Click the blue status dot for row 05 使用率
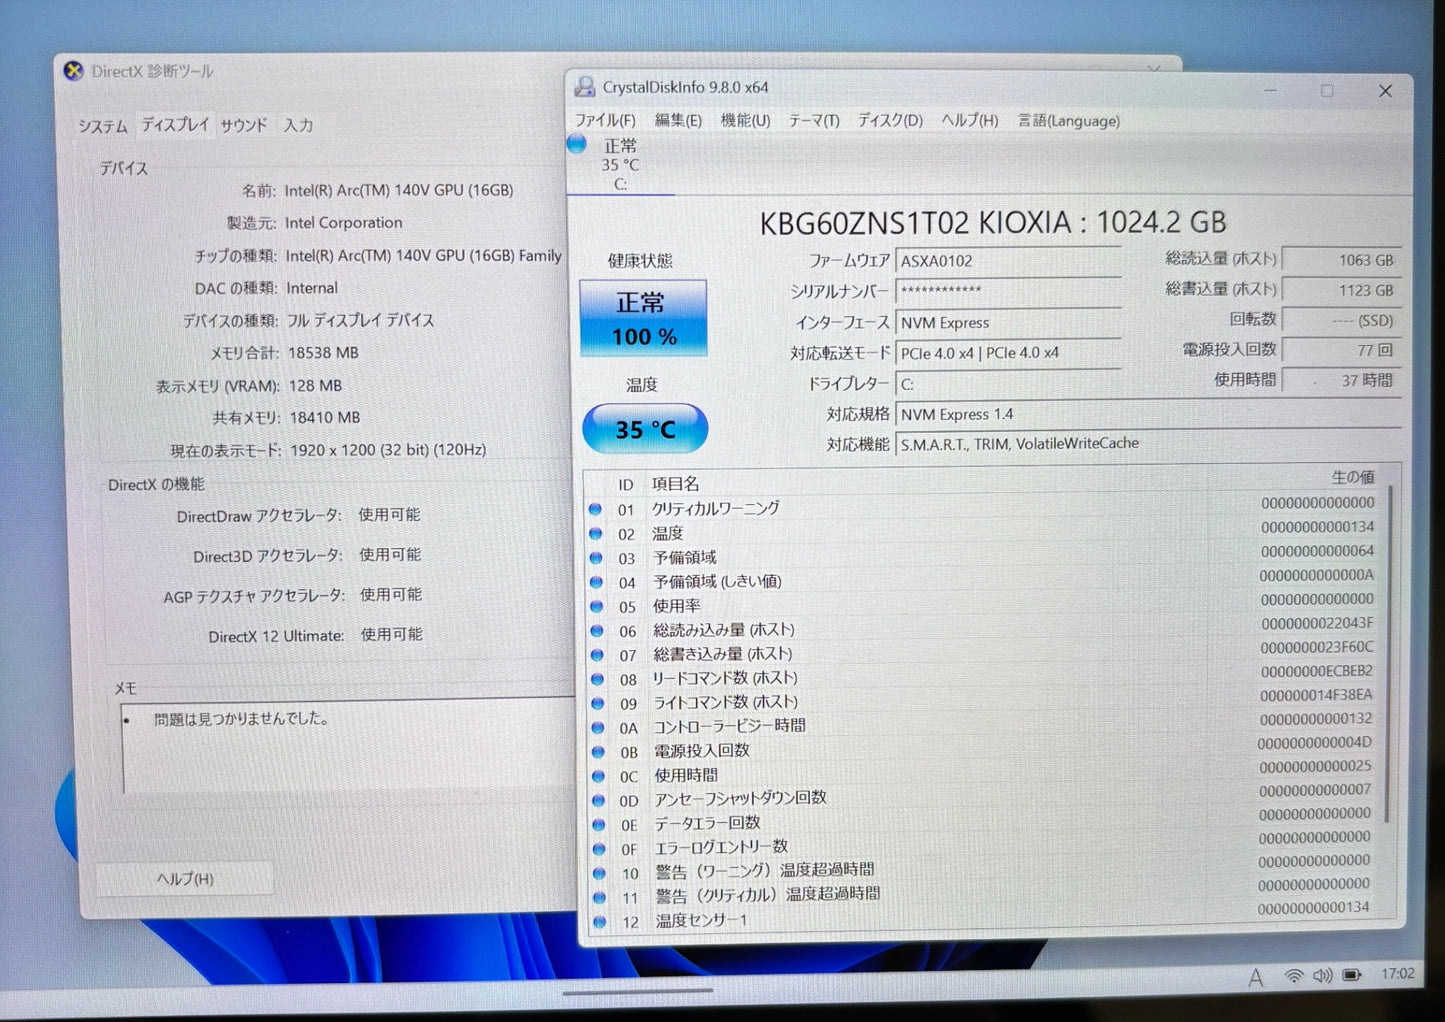 click(x=597, y=606)
